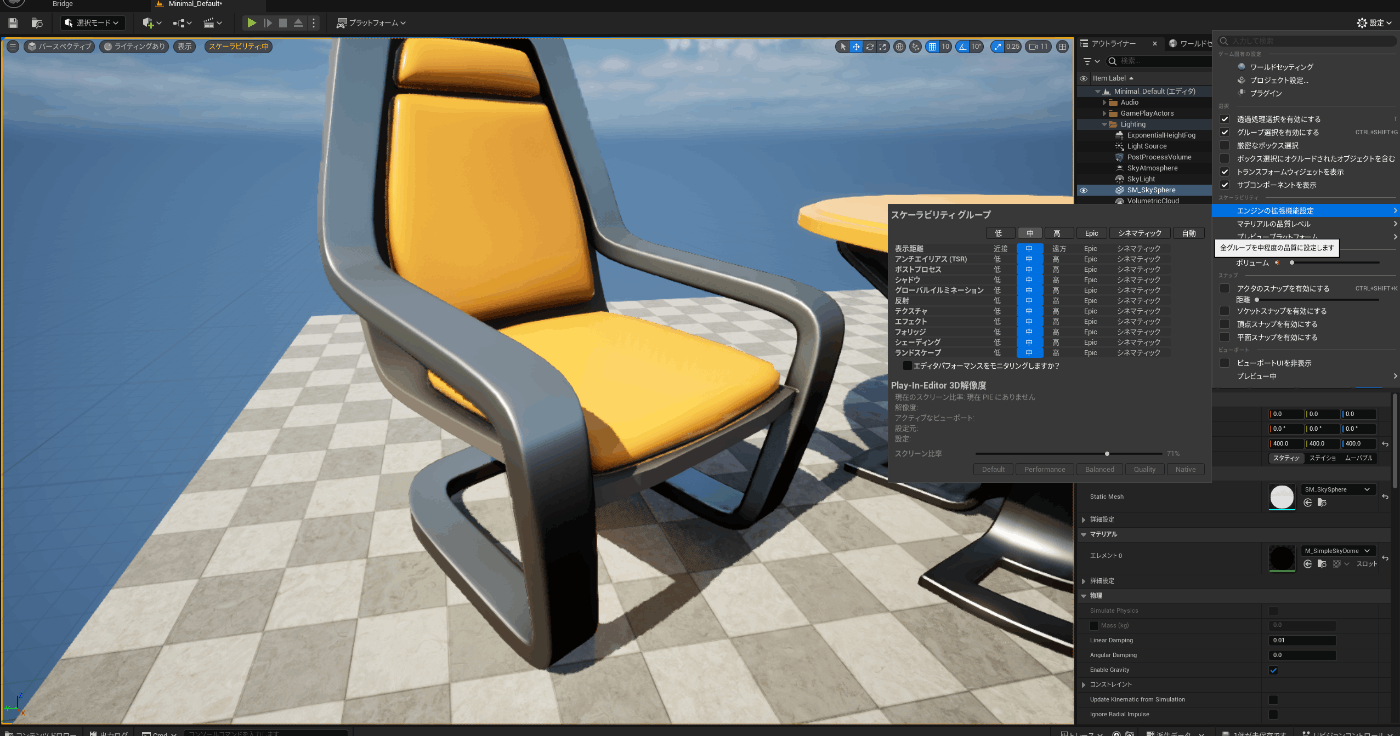The image size is (1400, 736).
Task: Toggle scale snapping icon in the viewport
Action: [998, 46]
